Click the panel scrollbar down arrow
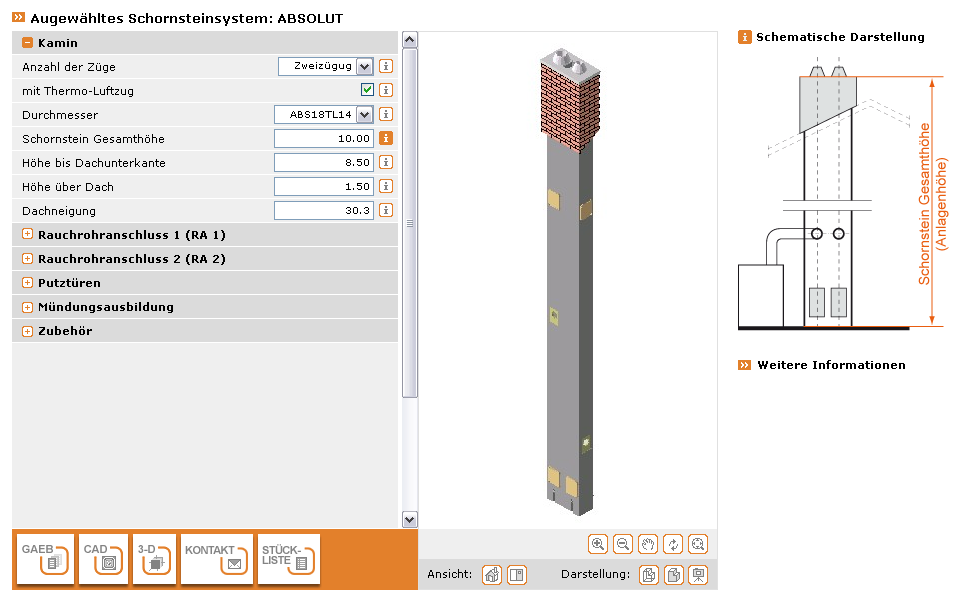Screen dimensions: 954x595 (409, 519)
